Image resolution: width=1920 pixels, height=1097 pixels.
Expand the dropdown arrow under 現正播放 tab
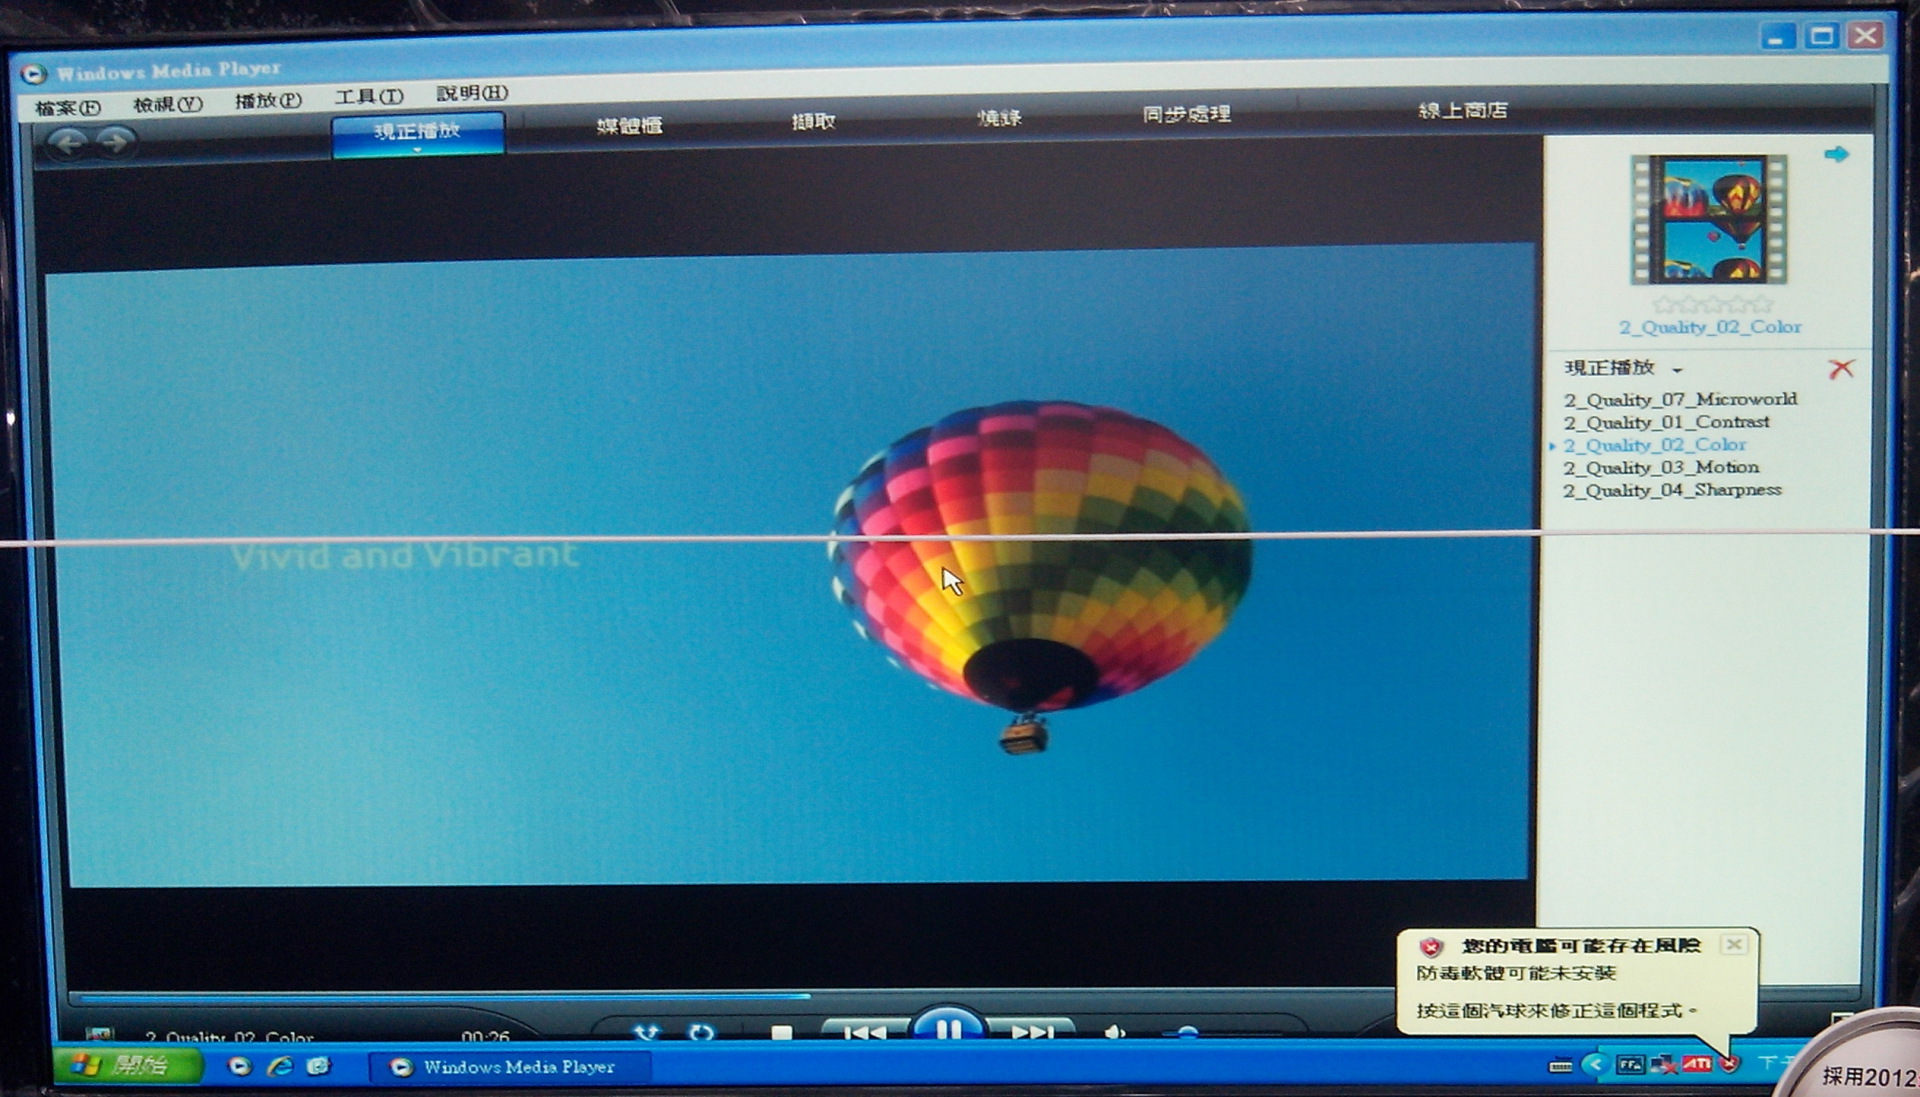(x=417, y=150)
